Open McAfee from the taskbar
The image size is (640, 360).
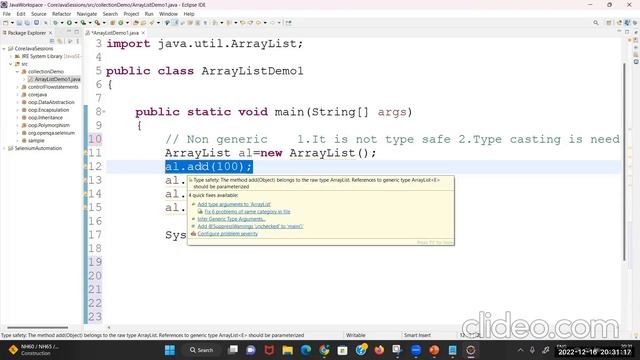tap(269, 350)
